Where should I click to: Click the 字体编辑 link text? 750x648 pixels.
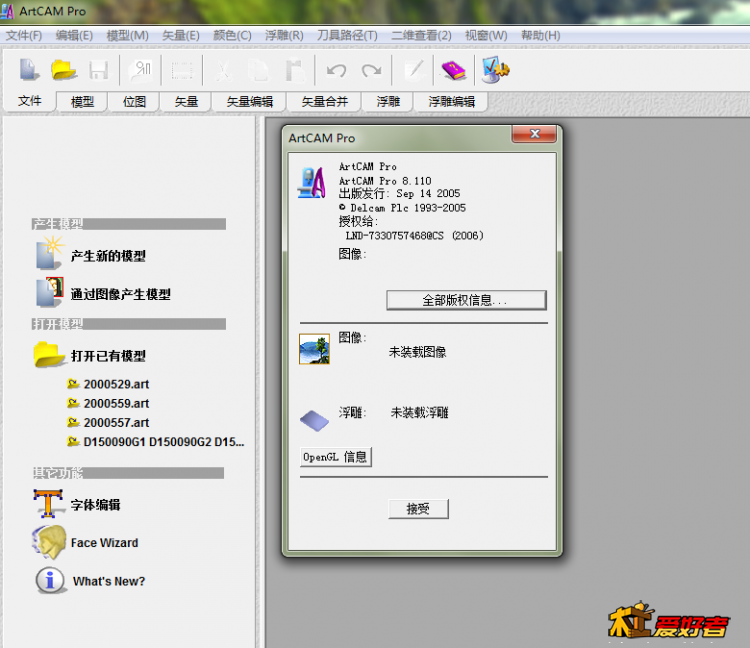96,505
